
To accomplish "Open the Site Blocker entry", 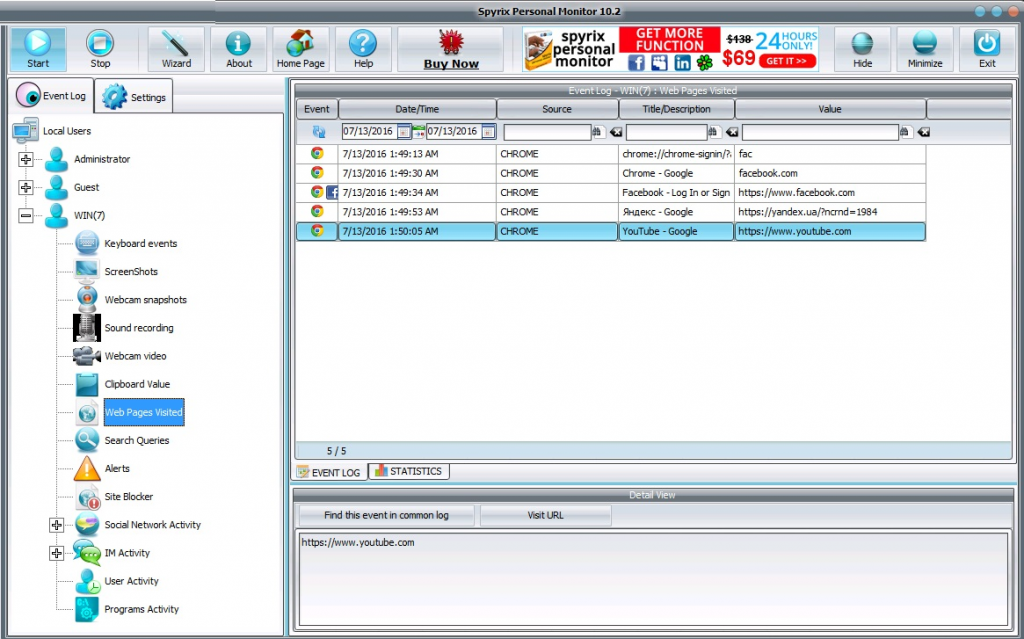I will click(128, 497).
